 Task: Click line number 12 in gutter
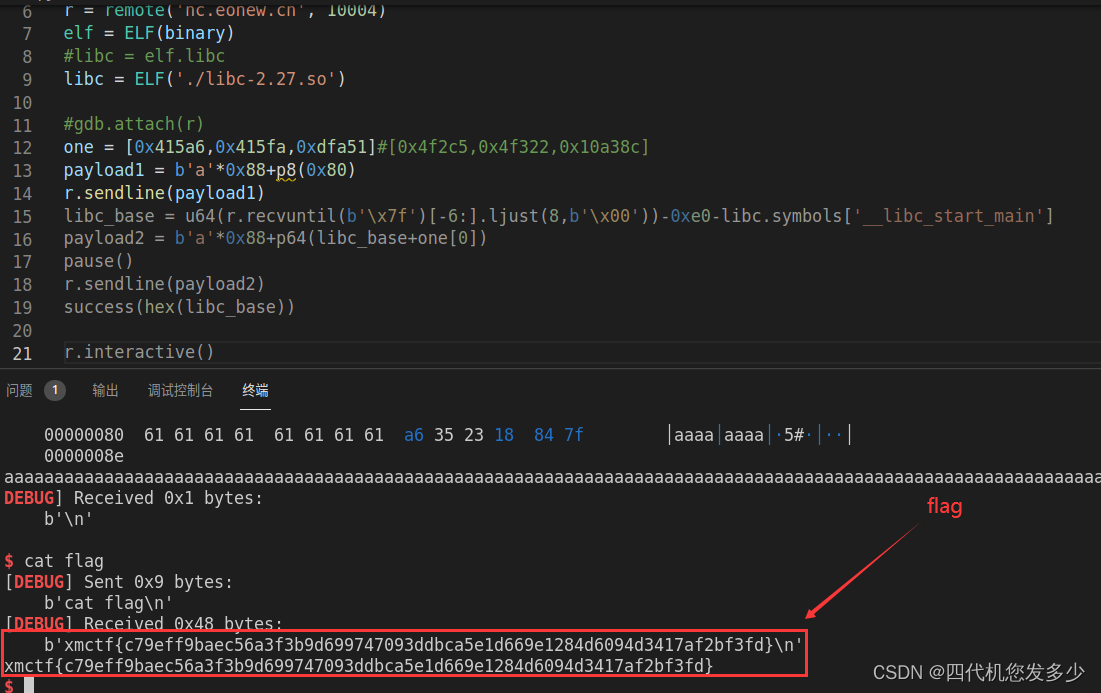22,147
